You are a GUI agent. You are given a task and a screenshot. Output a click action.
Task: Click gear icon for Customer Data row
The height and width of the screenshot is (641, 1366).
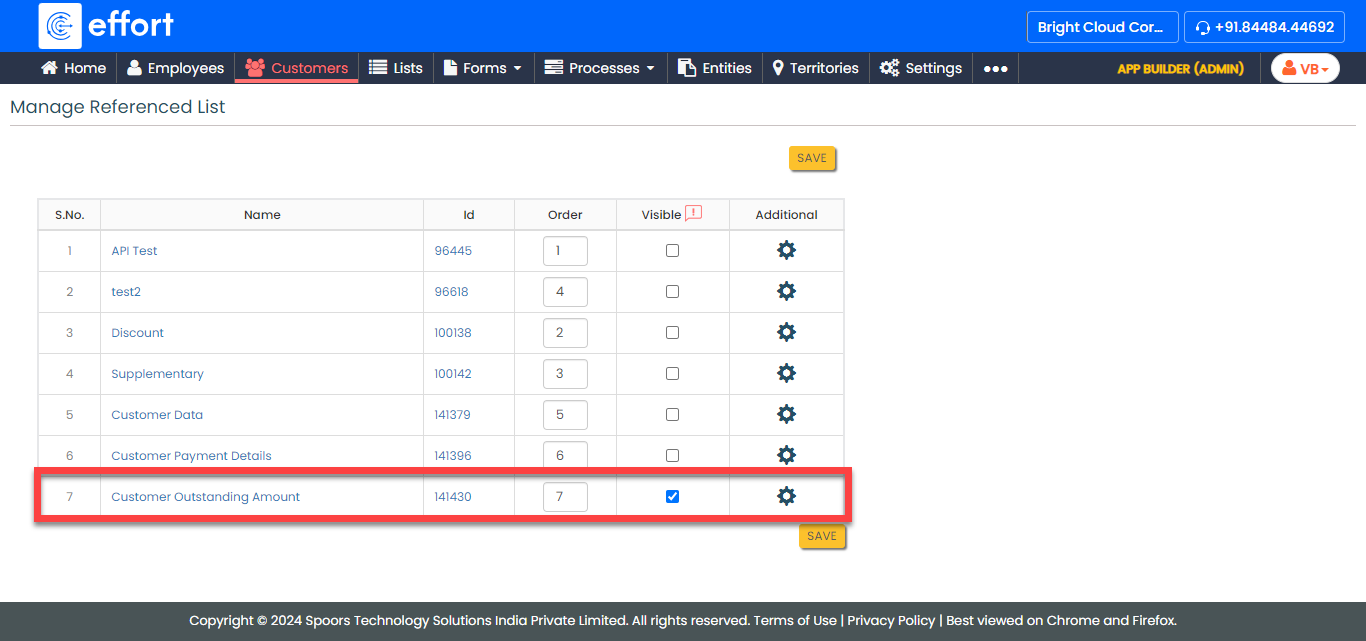pos(786,414)
